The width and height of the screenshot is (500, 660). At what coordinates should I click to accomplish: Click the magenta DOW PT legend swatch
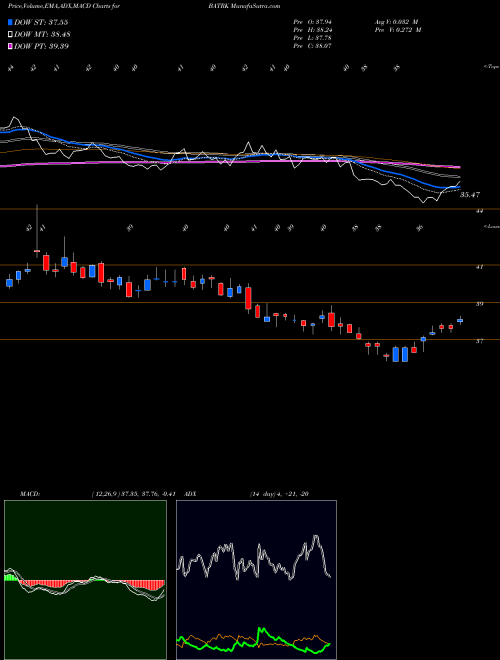pos(10,46)
